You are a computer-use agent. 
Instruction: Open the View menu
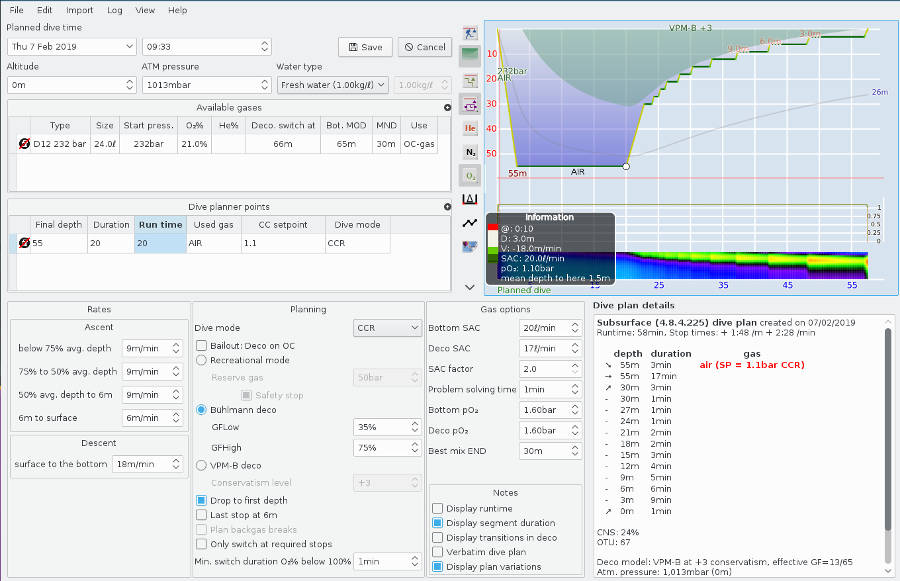[x=145, y=10]
